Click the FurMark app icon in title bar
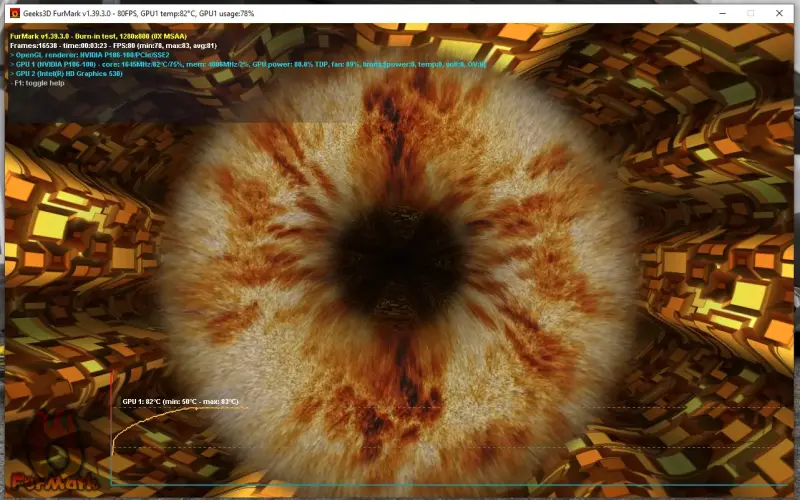Viewport: 800px width, 500px height. 15,13
